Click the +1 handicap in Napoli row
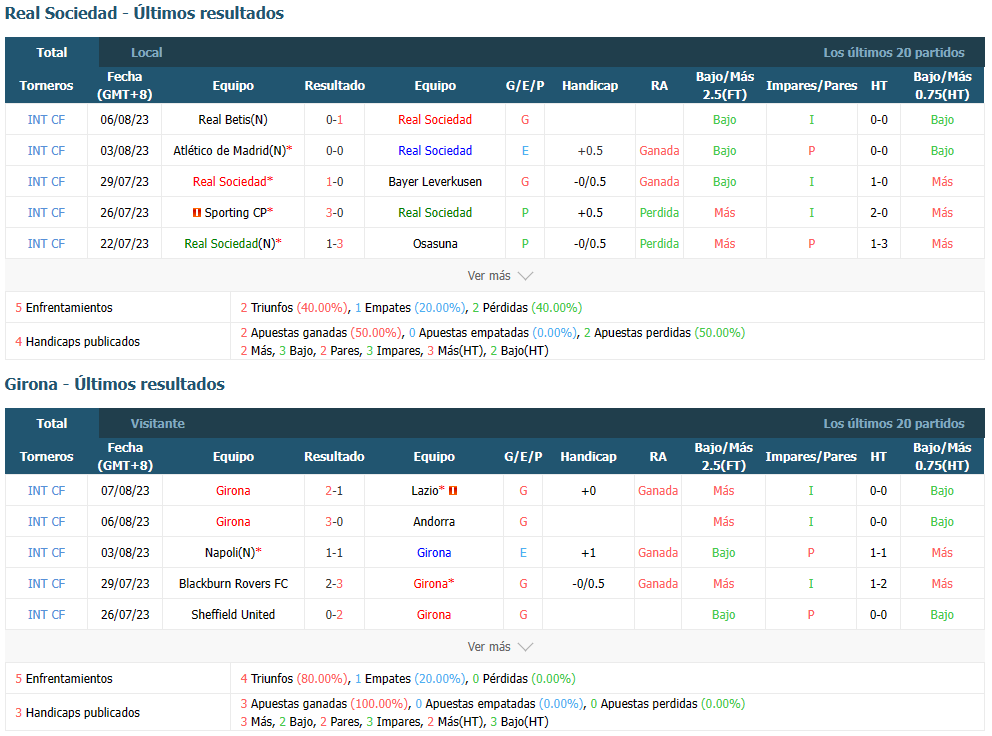 coord(588,552)
